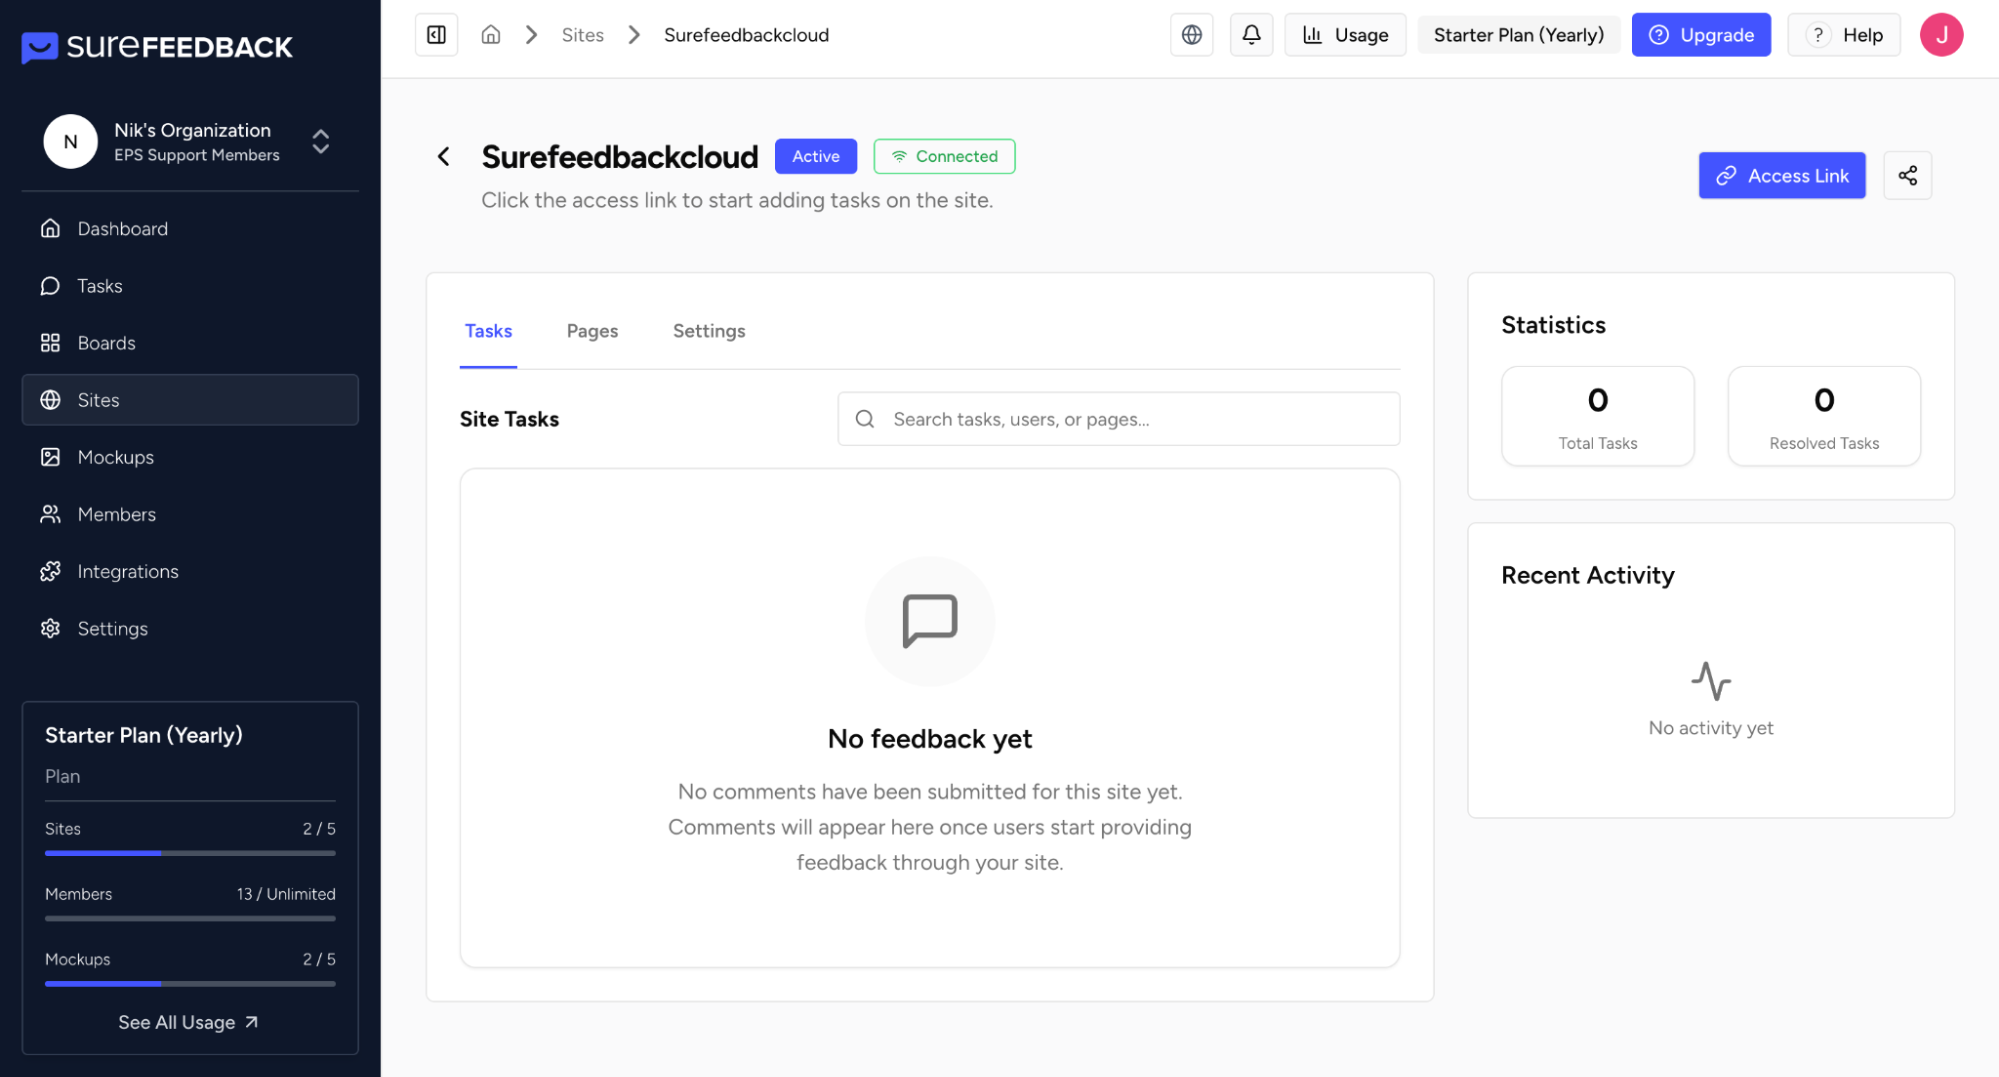Image resolution: width=1999 pixels, height=1077 pixels.
Task: Select Mockups in the sidebar
Action: tap(116, 457)
